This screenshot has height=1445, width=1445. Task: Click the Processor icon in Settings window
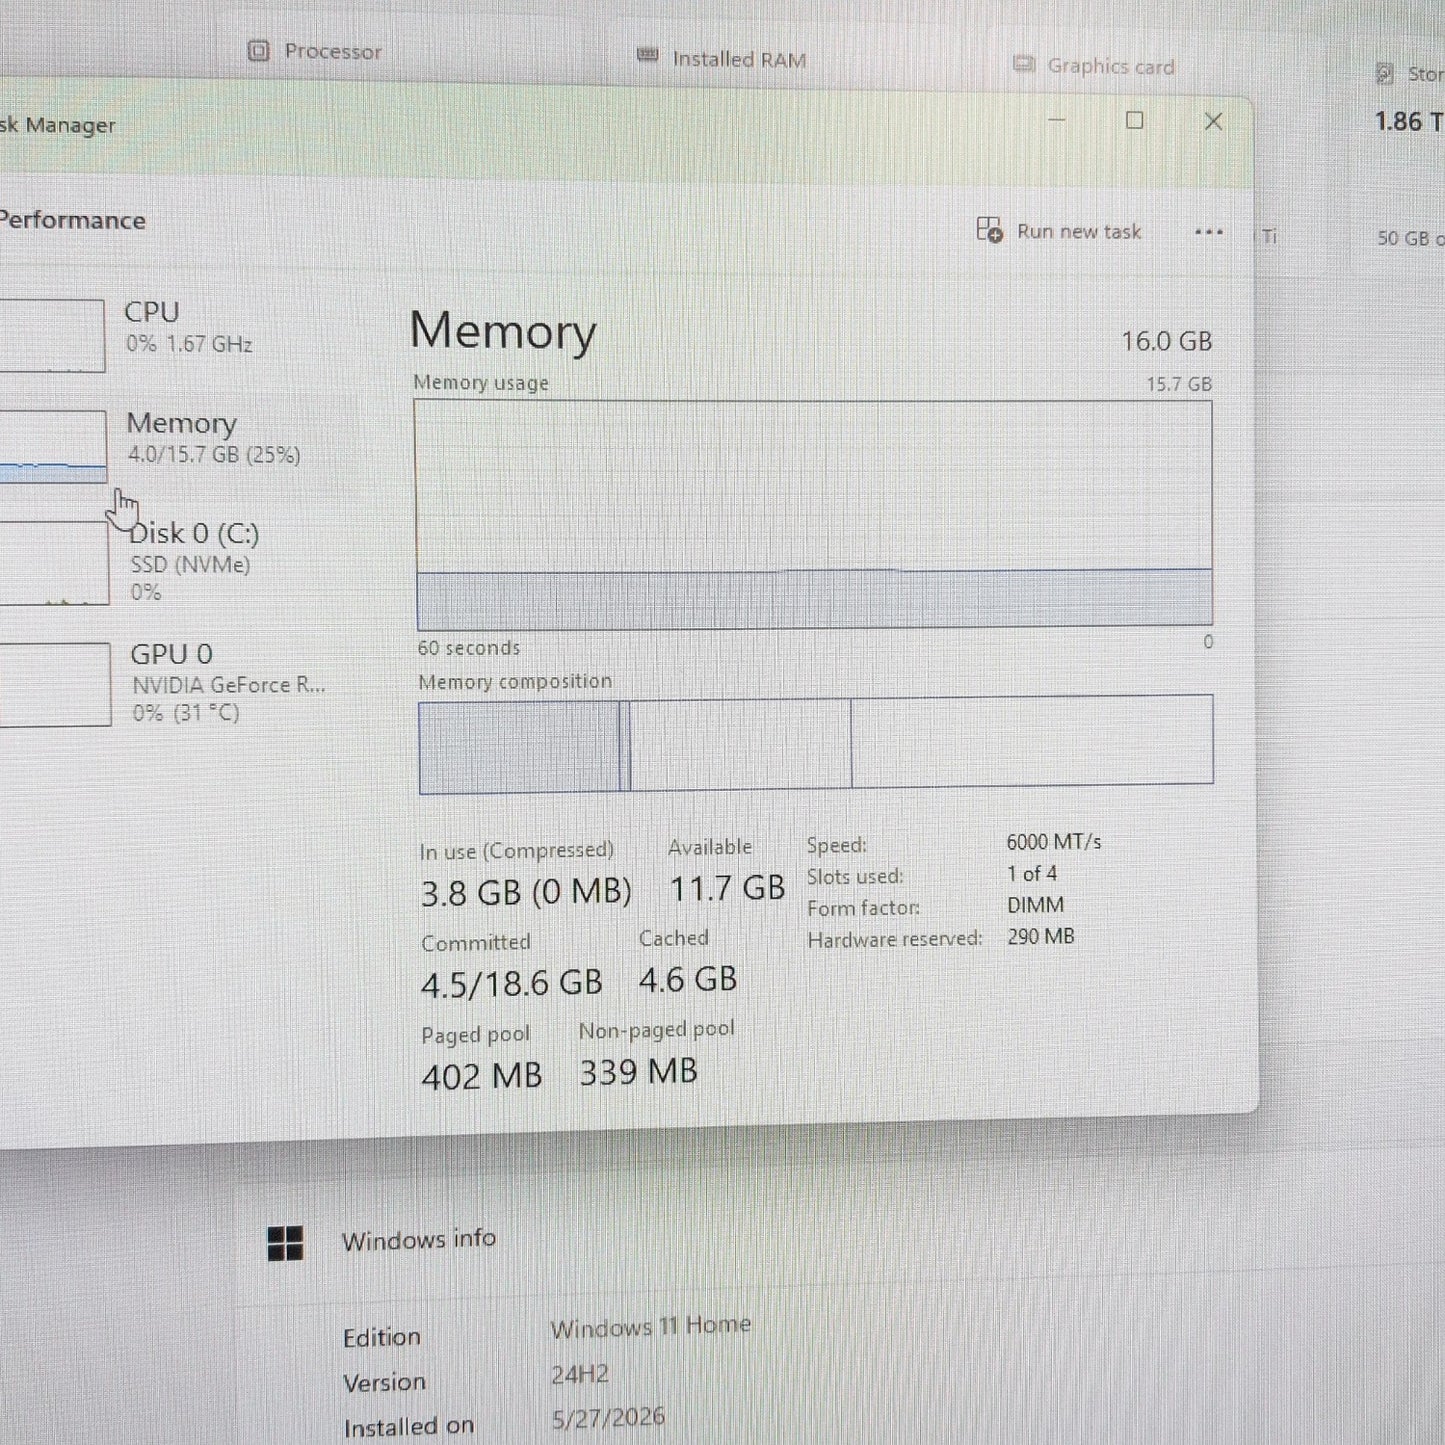258,50
